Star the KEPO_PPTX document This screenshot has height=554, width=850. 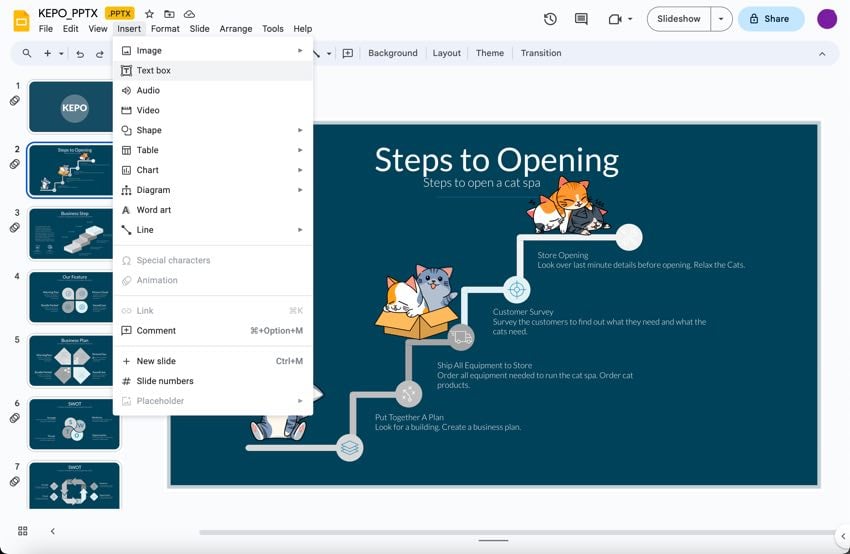point(149,14)
